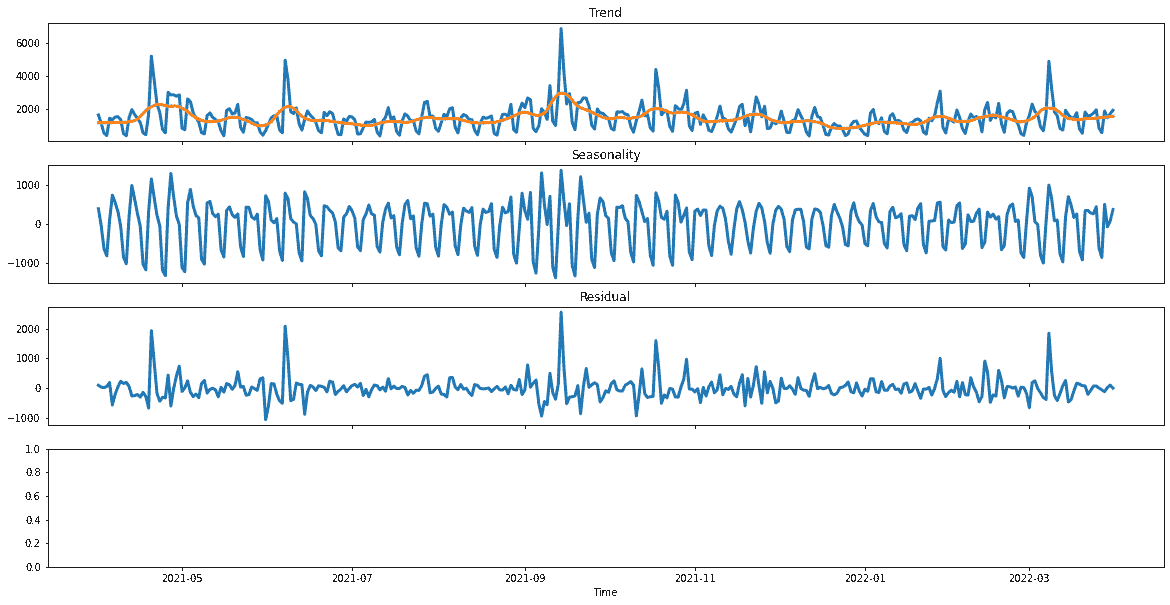
Task: Click inside the empty bottom subplot
Action: coord(605,508)
